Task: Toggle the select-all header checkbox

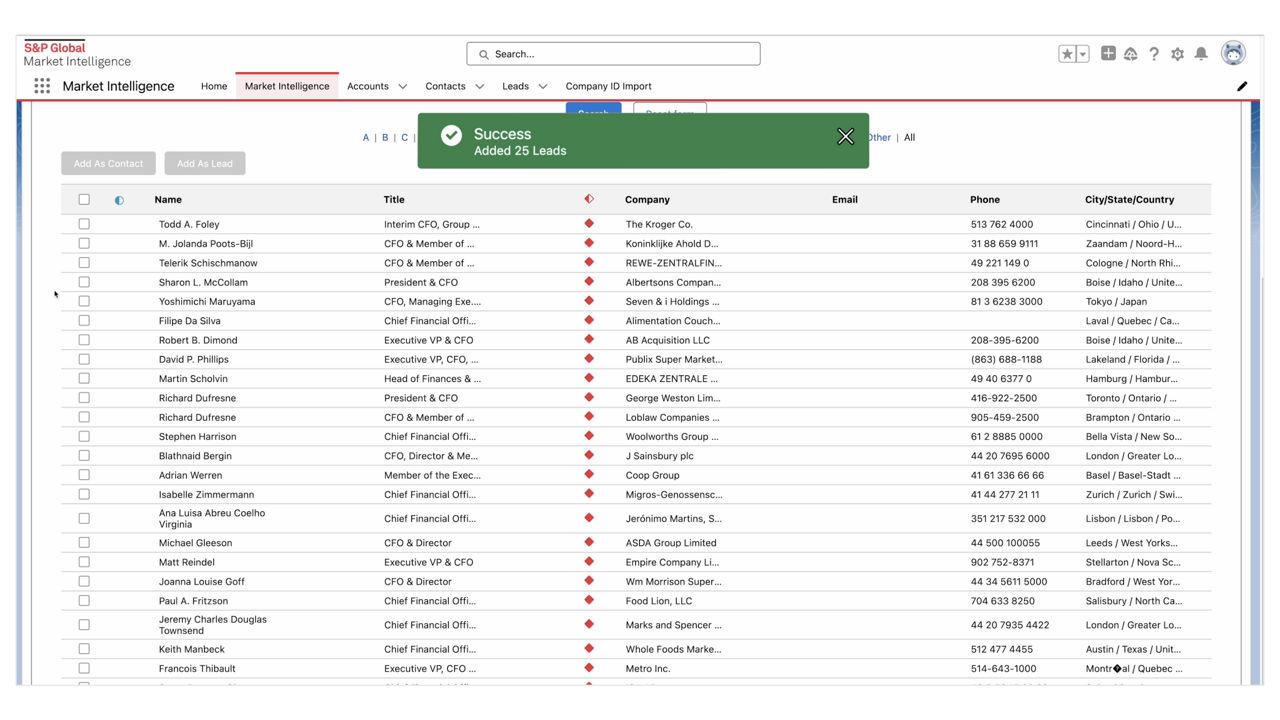Action: [84, 199]
